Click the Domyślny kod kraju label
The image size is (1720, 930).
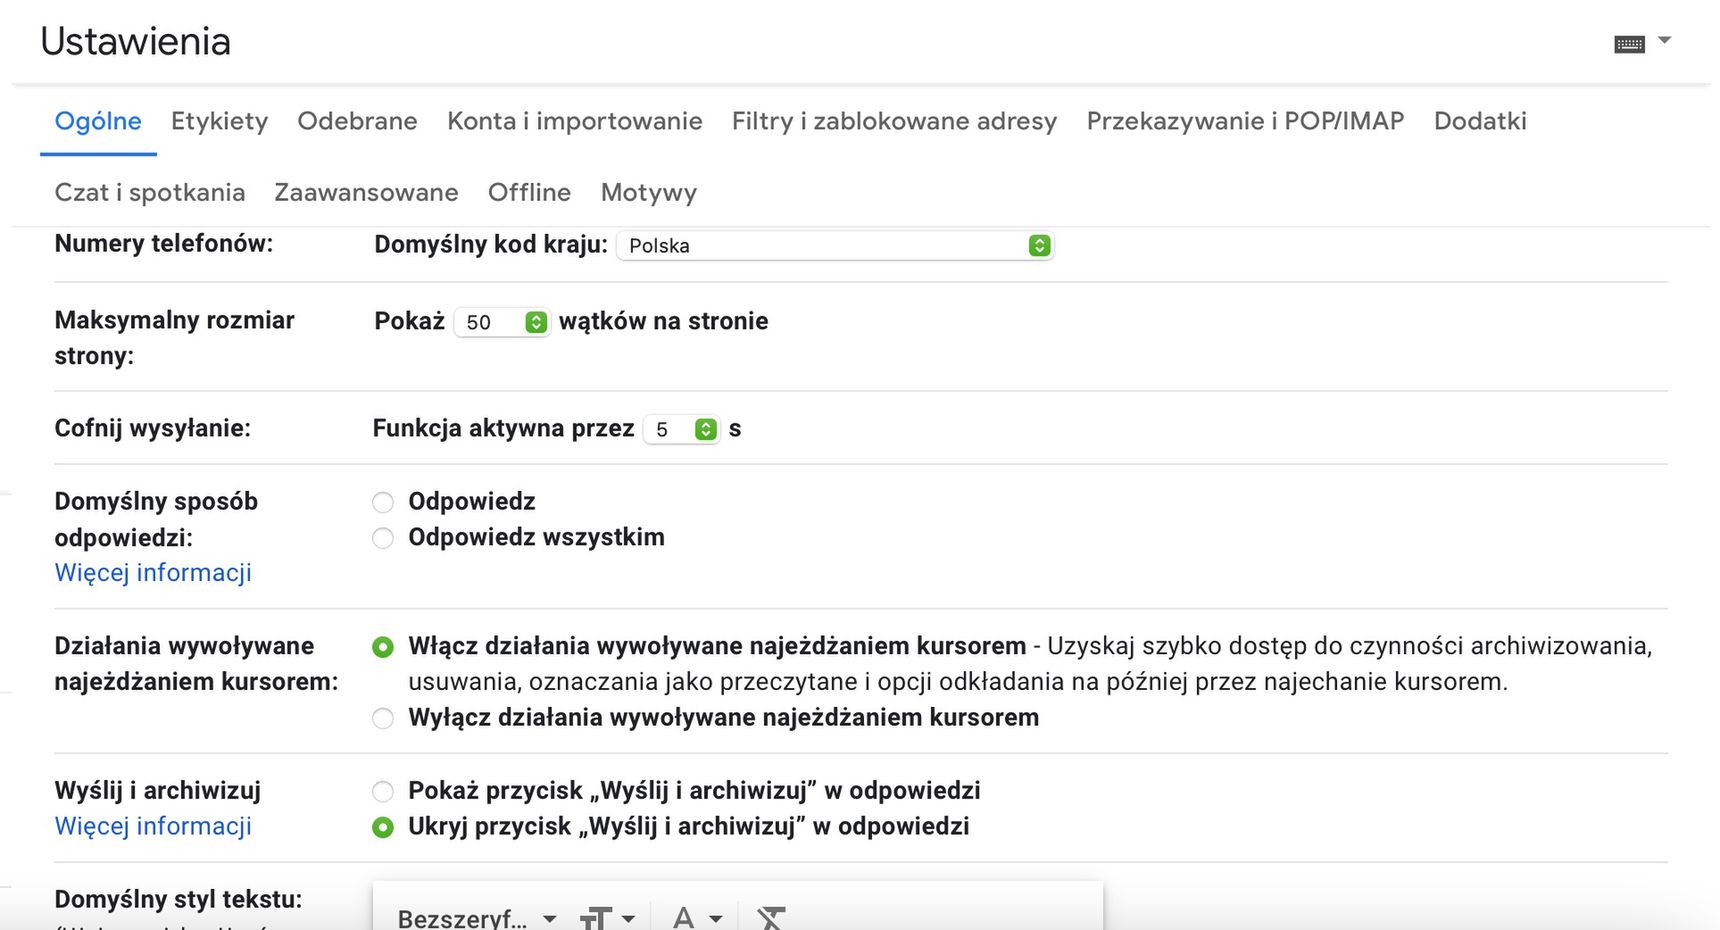click(x=491, y=244)
